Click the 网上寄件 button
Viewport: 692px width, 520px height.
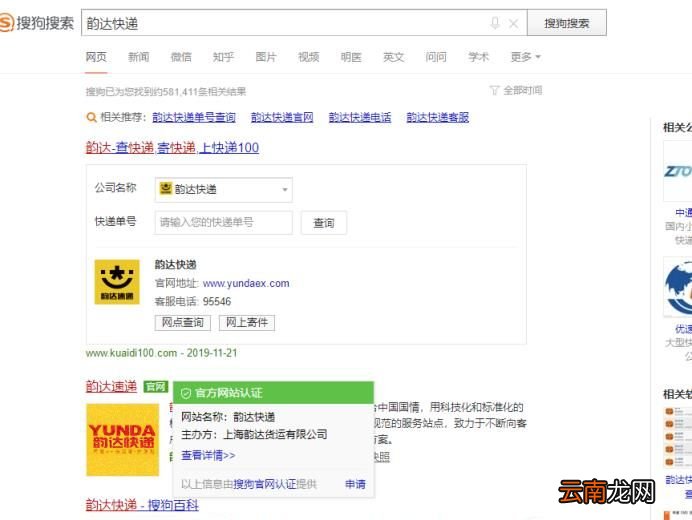pos(247,323)
